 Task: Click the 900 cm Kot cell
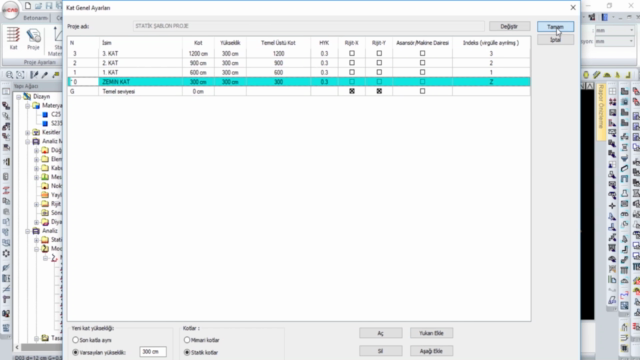[198, 63]
